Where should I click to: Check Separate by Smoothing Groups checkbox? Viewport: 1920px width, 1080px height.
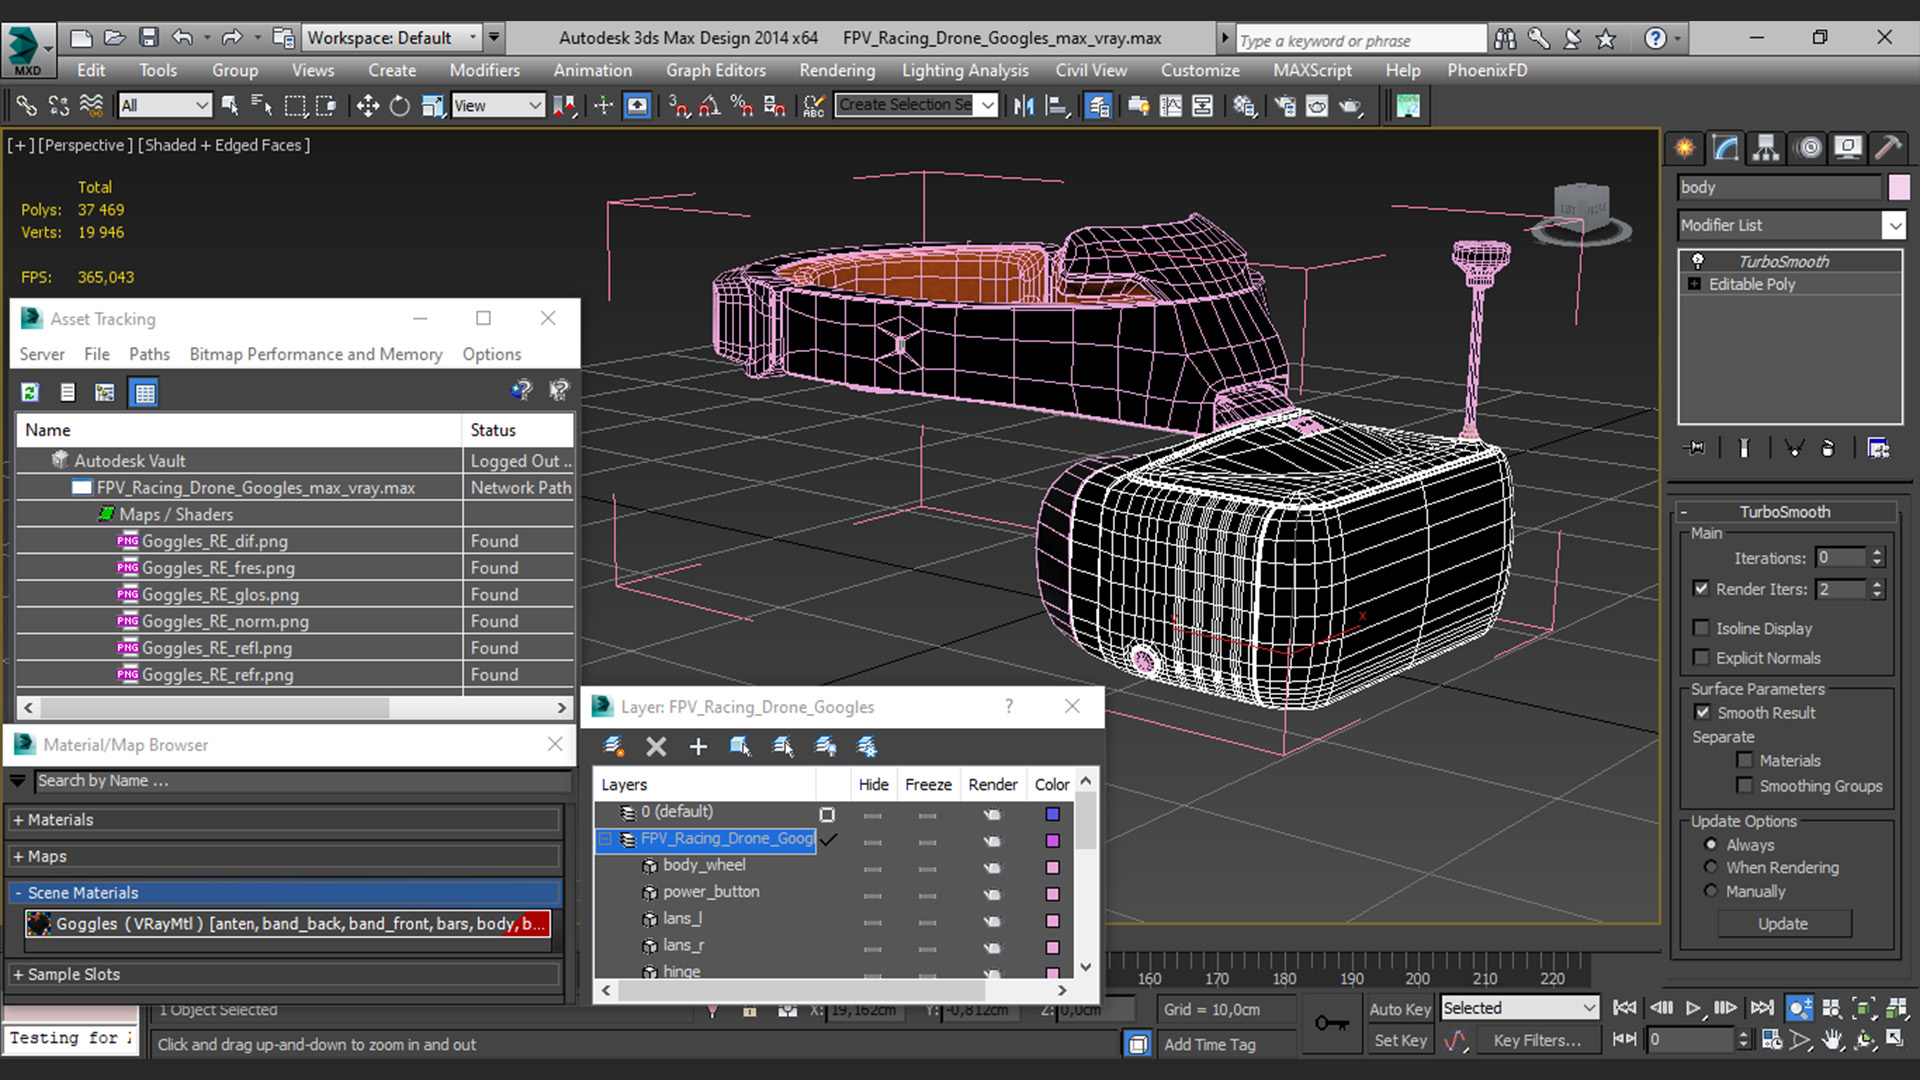[1745, 785]
